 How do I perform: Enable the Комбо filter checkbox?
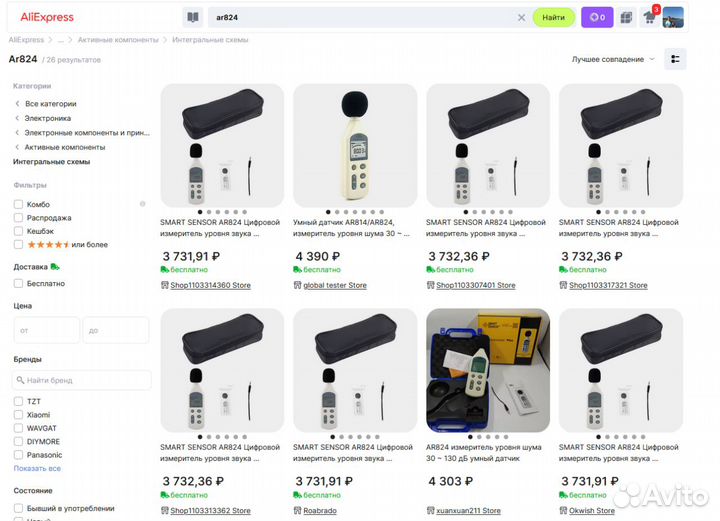coord(18,204)
